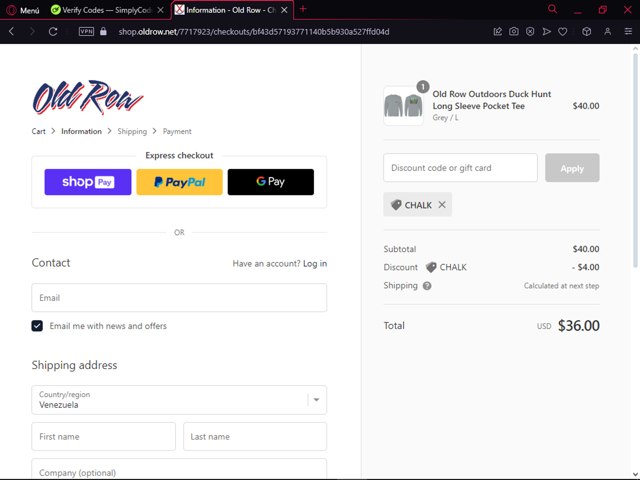
Task: Select the Payment breadcrumb step
Action: pos(177,131)
